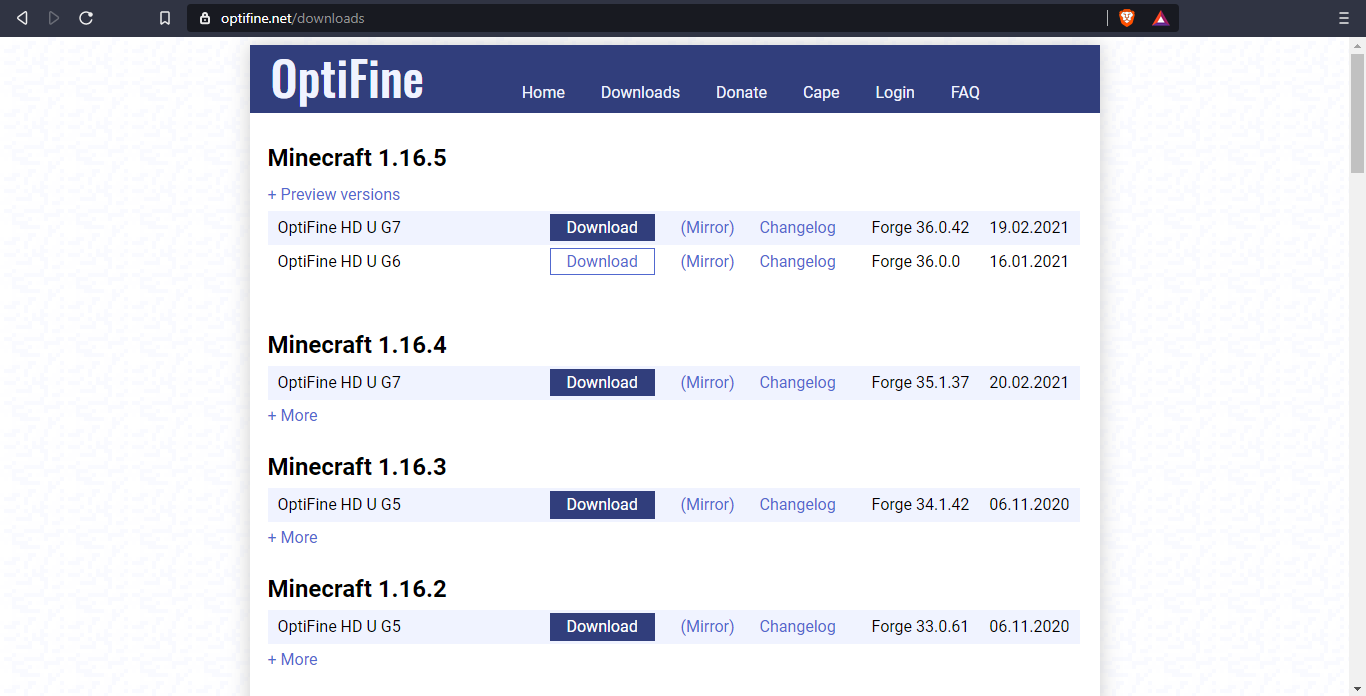Click OptiFine HD U G7 name under 1.16.4
1366x696 pixels.
click(x=339, y=382)
